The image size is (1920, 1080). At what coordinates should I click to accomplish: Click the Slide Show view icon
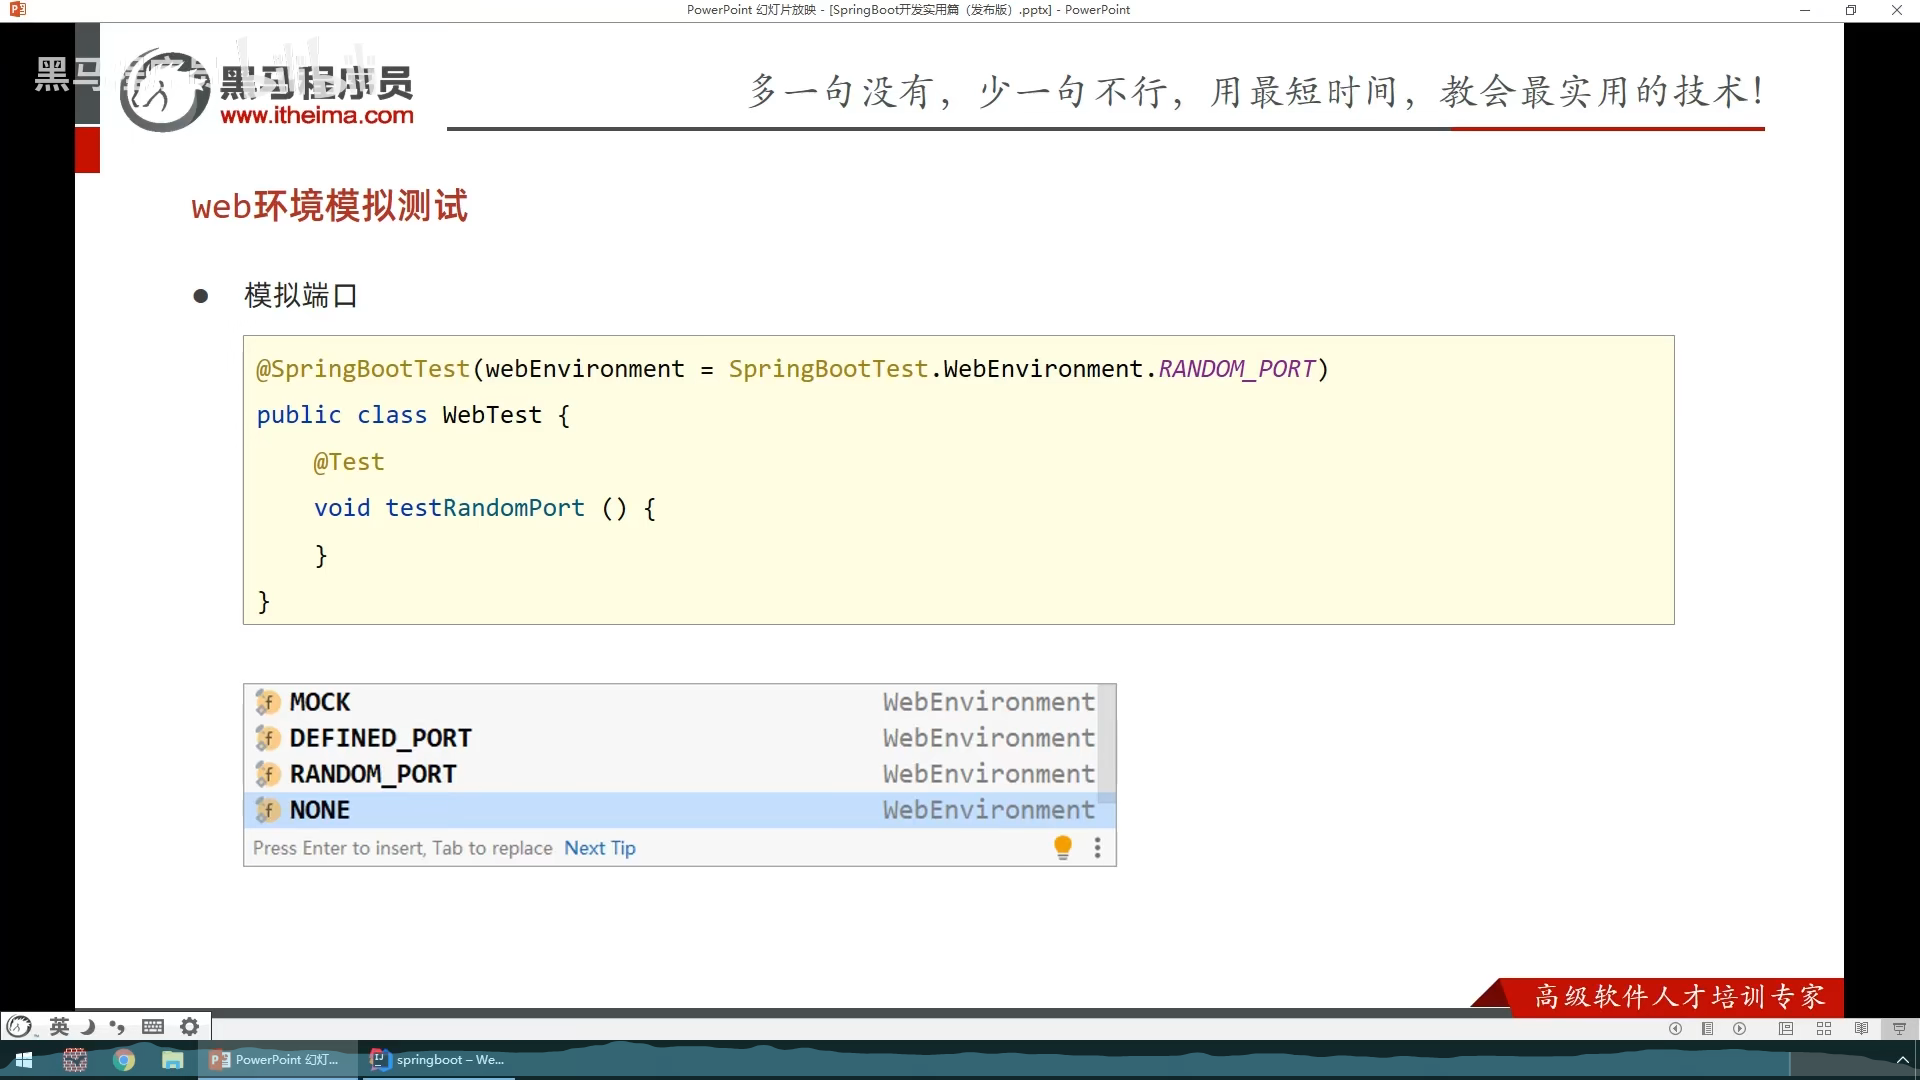1899,1028
